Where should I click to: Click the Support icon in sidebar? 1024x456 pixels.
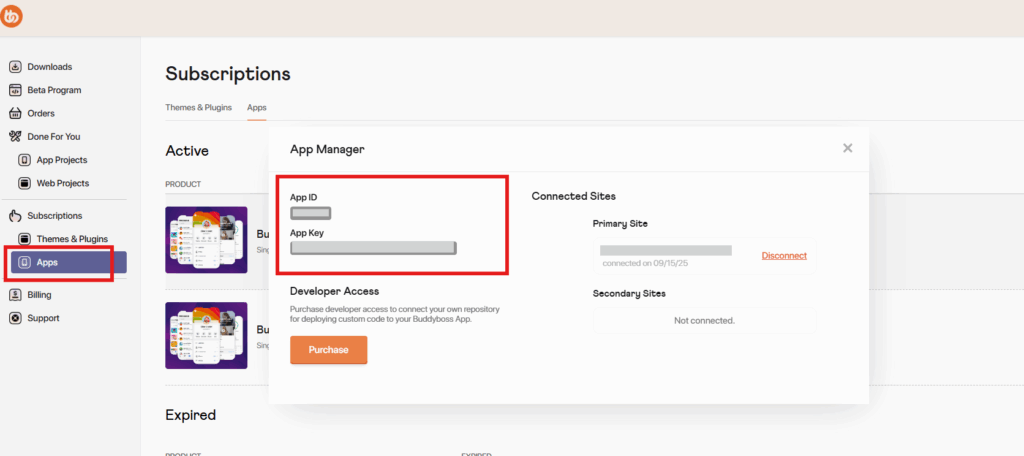tap(15, 318)
